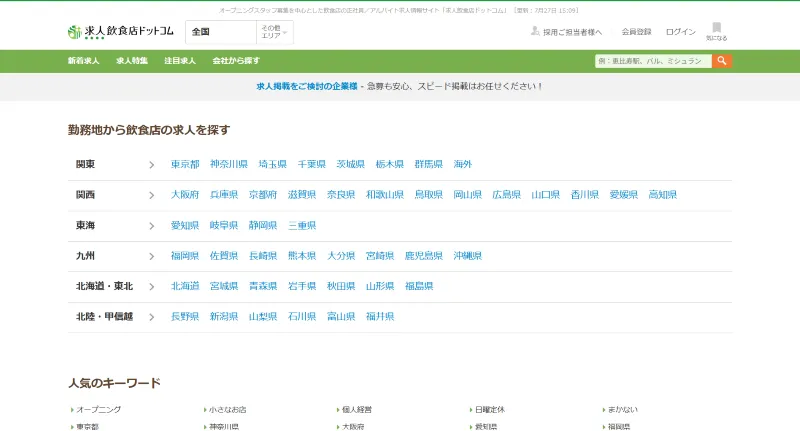Click the ログイン link

pyautogui.click(x=681, y=32)
